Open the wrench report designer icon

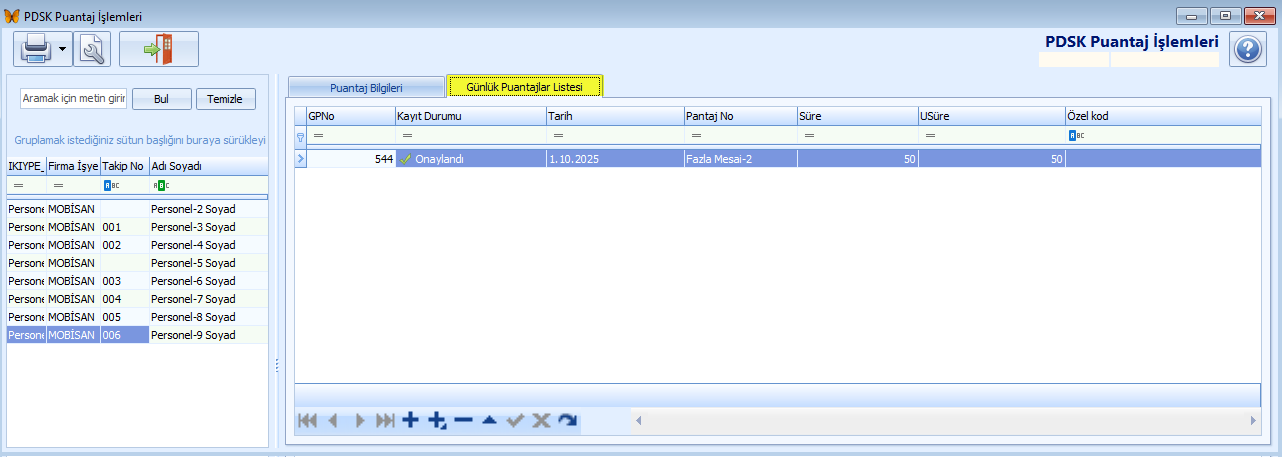click(x=91, y=49)
